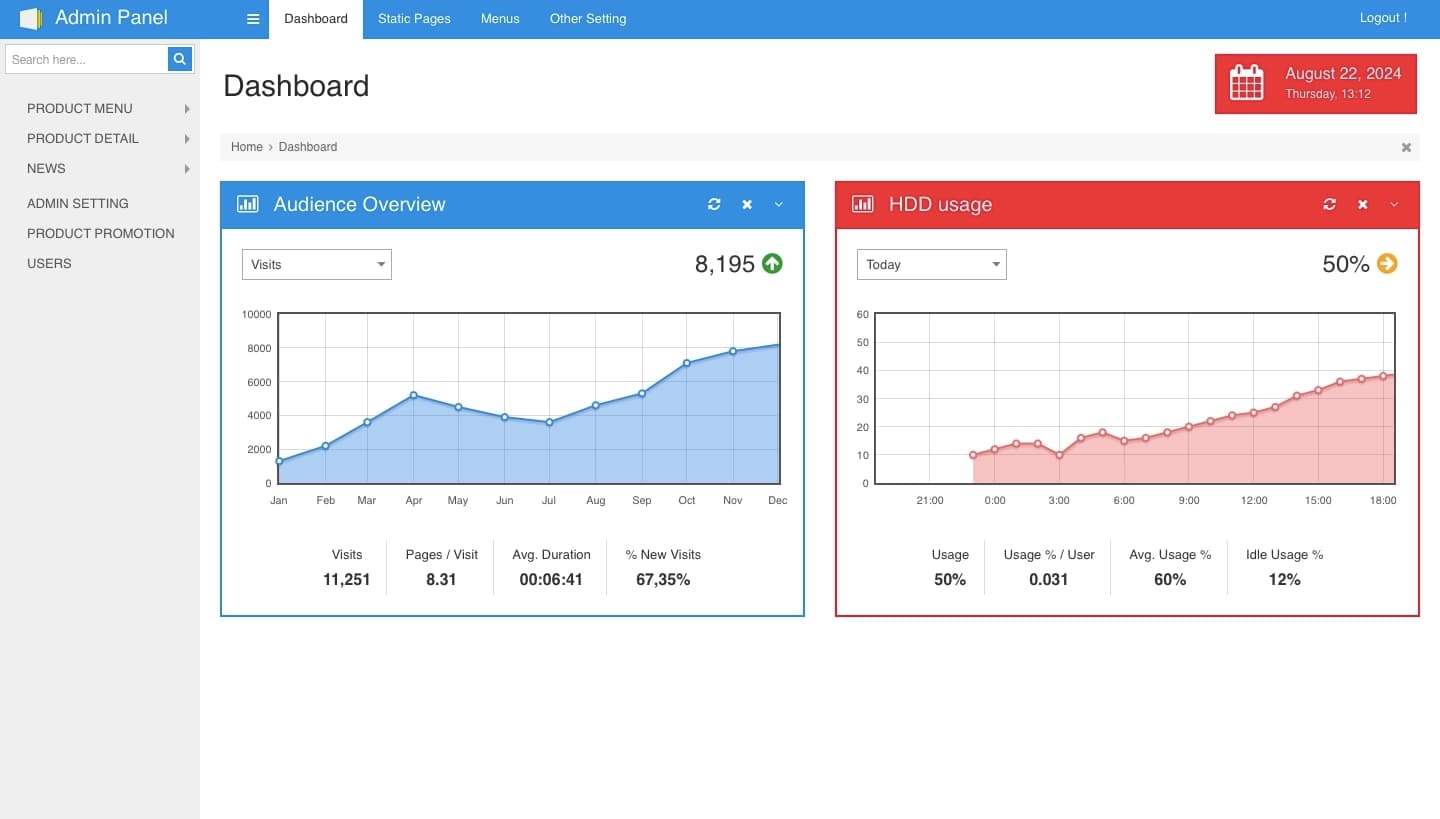Switch to the Static Pages tab

(414, 19)
